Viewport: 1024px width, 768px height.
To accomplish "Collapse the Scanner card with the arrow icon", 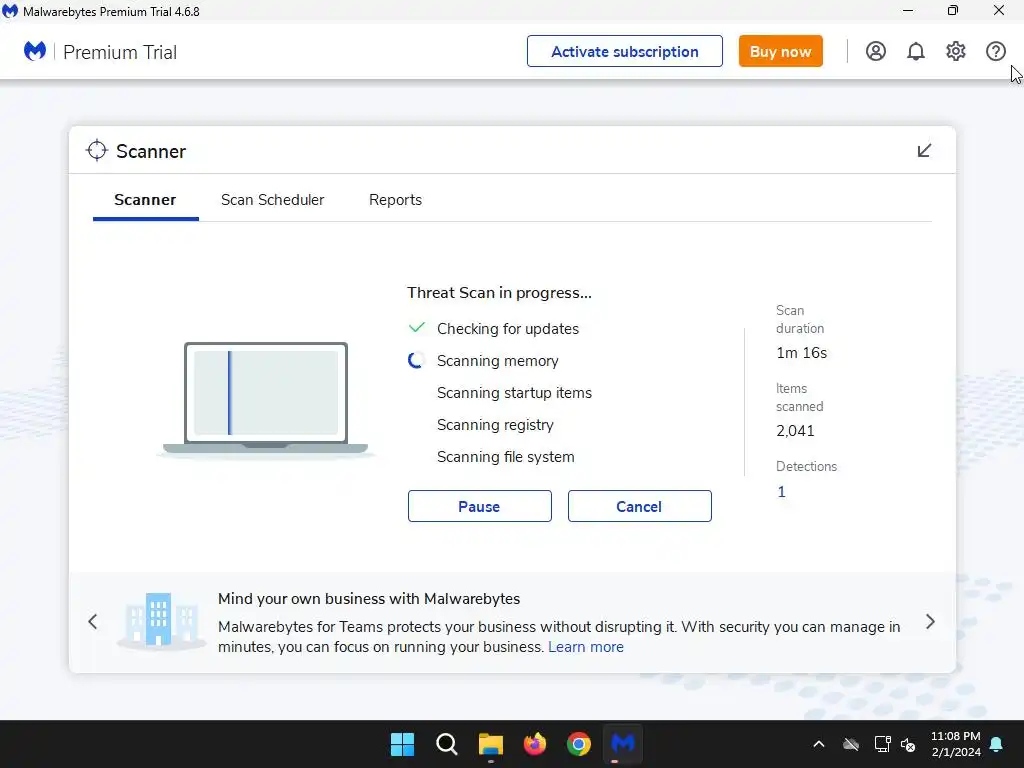I will tap(924, 151).
